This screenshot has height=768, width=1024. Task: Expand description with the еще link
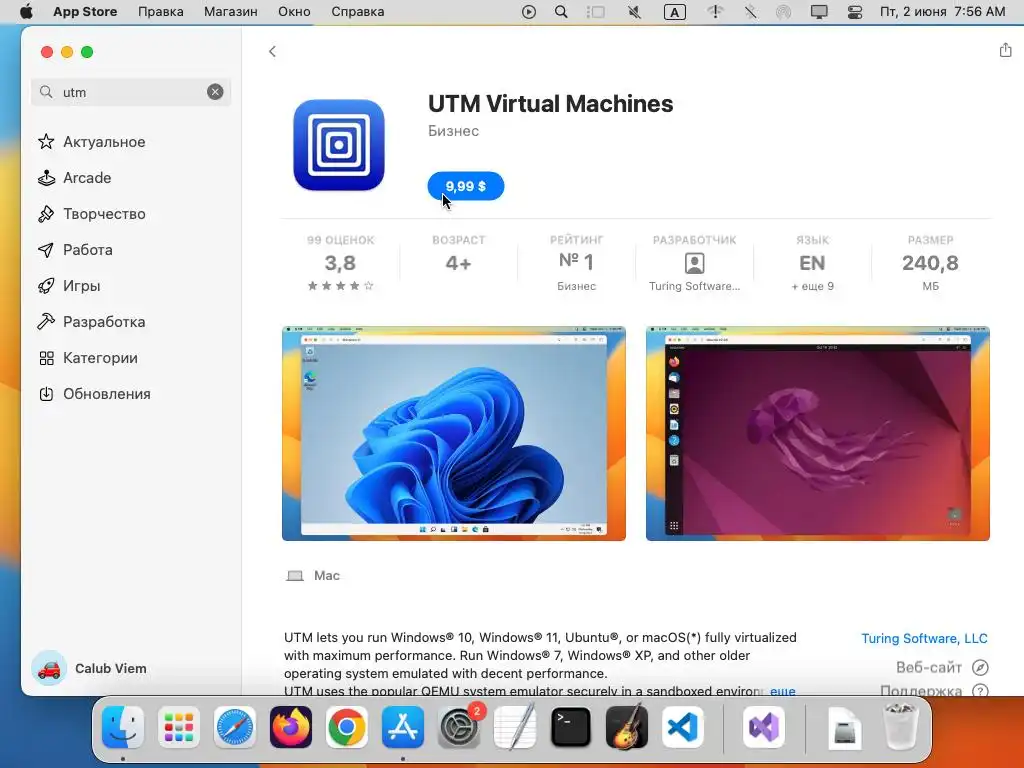point(782,690)
